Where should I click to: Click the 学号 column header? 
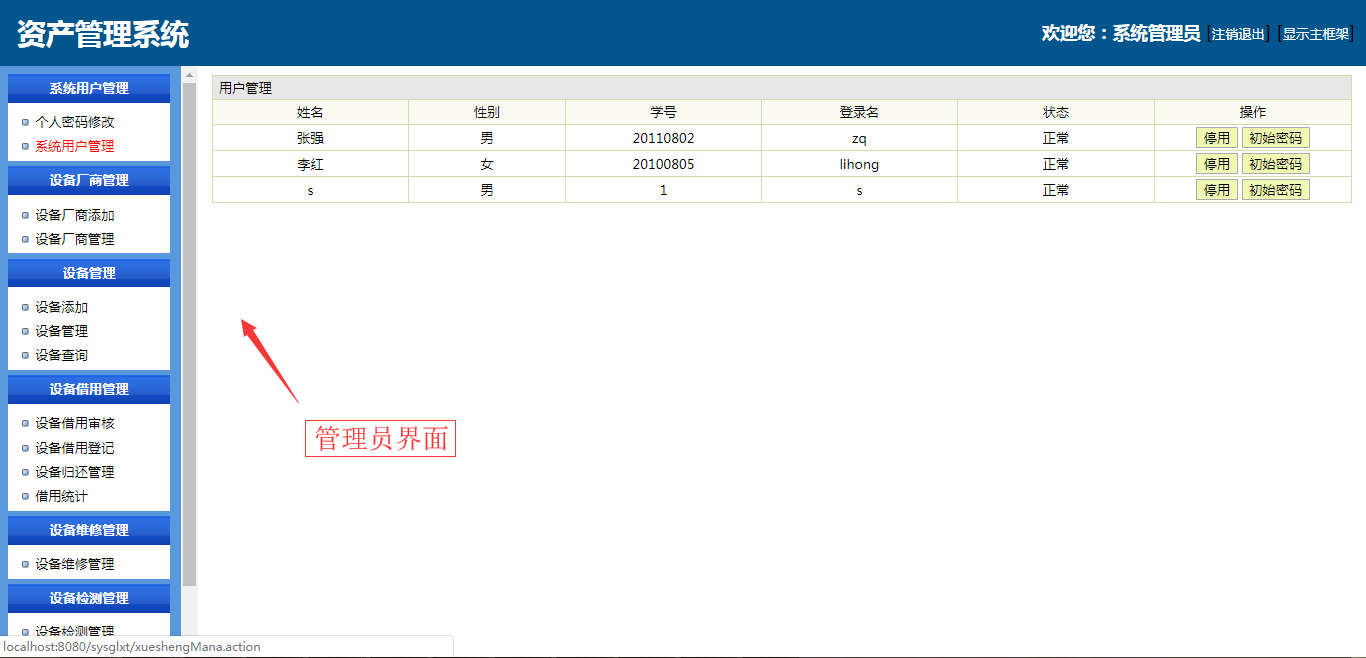[663, 112]
